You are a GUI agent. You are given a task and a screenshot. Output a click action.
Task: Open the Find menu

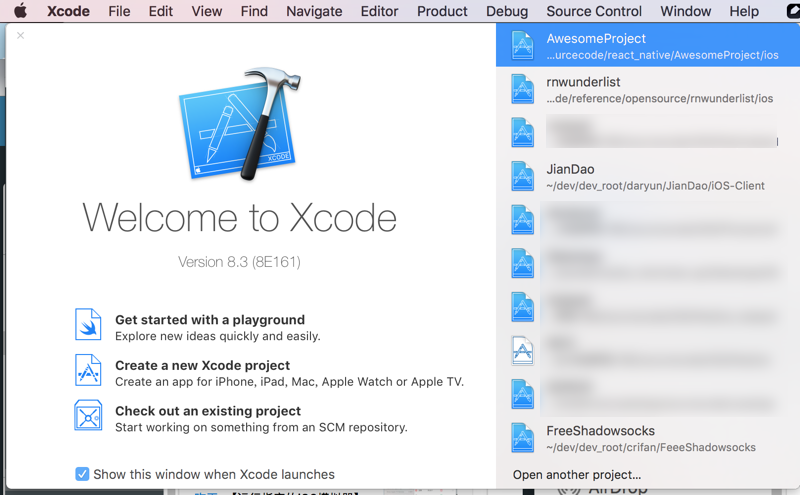click(254, 11)
